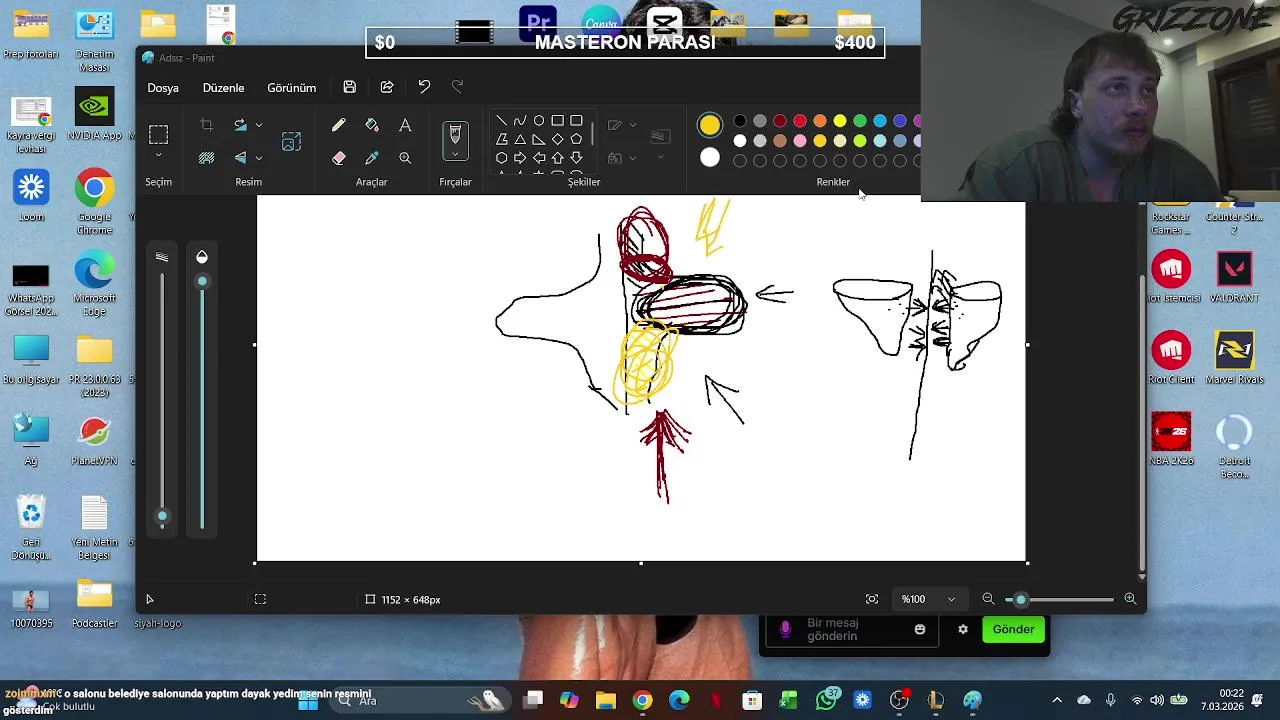Open the Düzenle menu

pyautogui.click(x=223, y=88)
